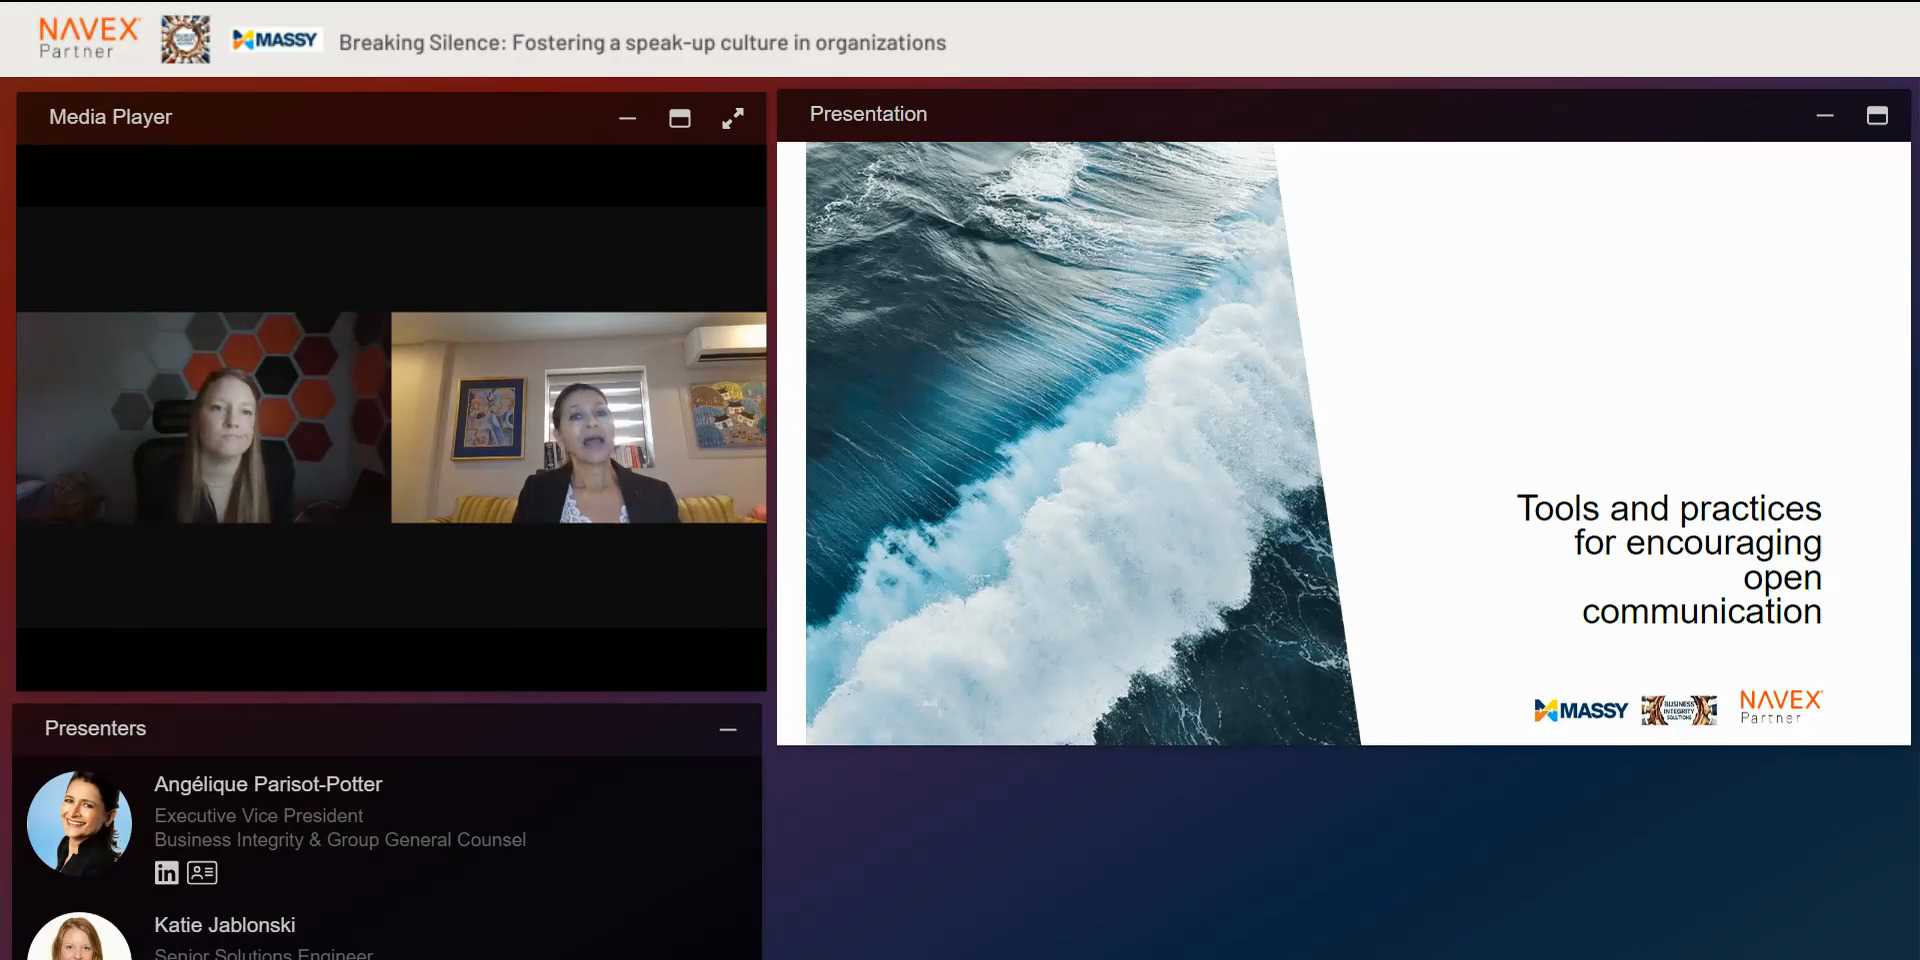This screenshot has height=960, width=1920.
Task: Maximize the Presentation panel
Action: pos(1877,115)
